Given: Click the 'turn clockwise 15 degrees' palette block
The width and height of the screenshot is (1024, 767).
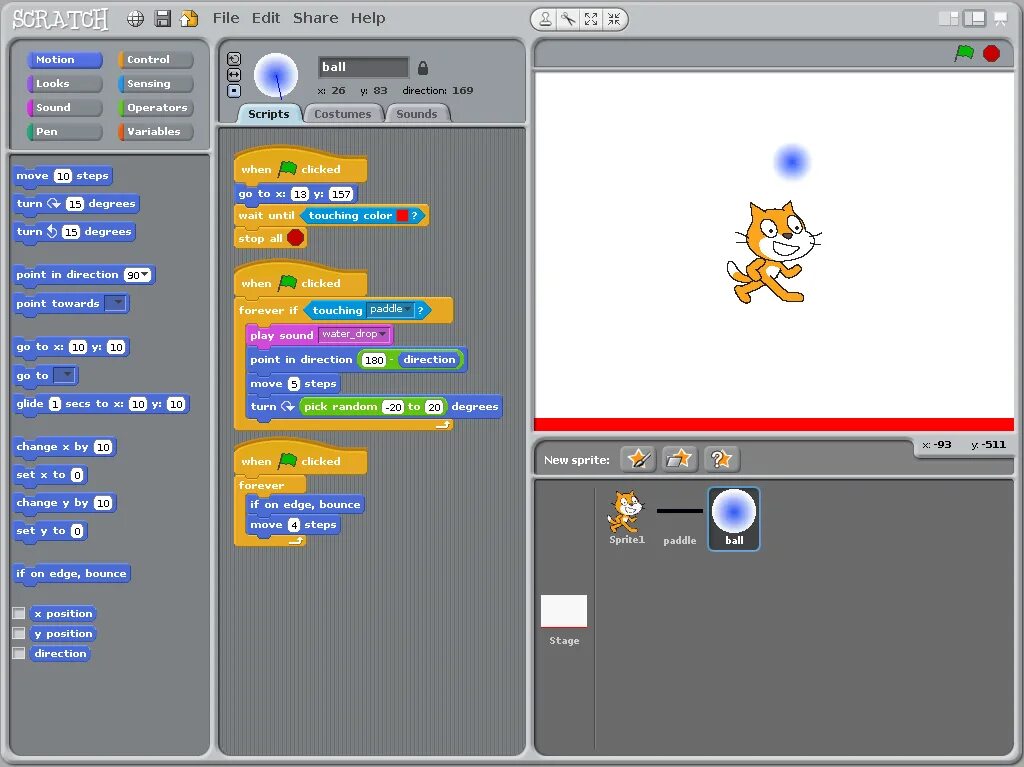Looking at the screenshot, I should click(x=76, y=204).
